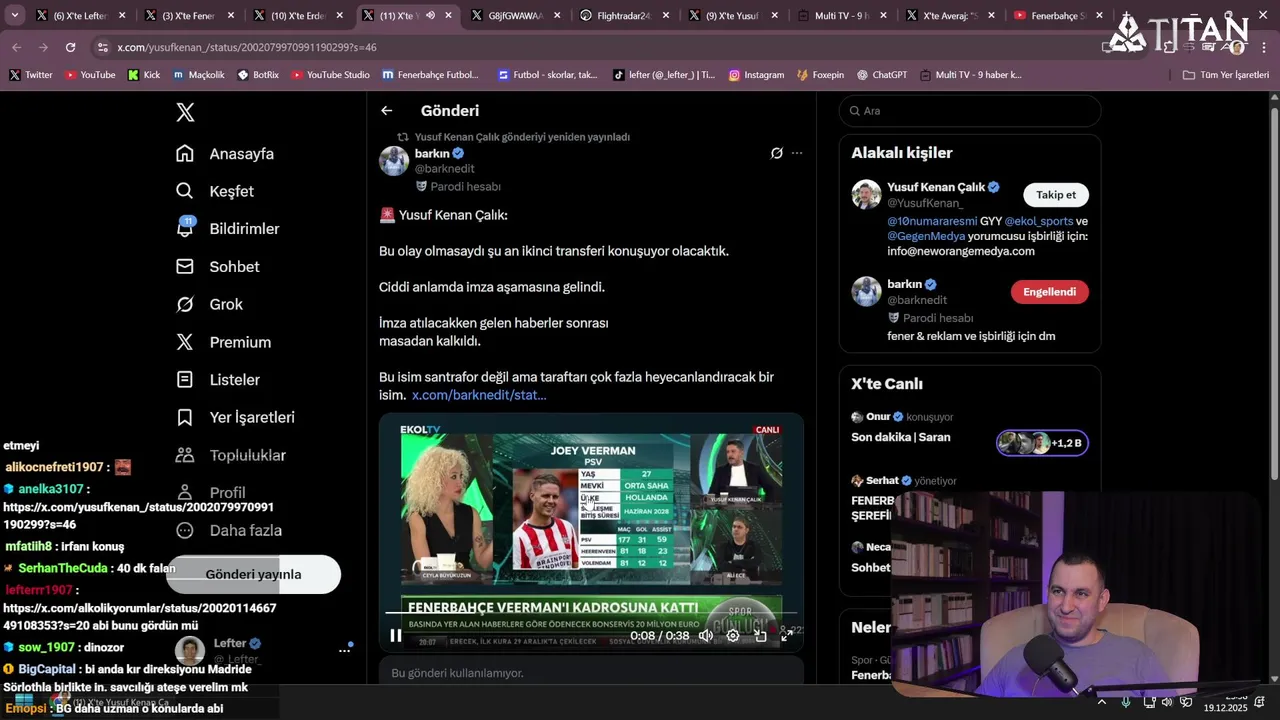The image size is (1280, 720).
Task: Switch to the '(9) X'te Yusuf' tab
Action: pos(732,16)
